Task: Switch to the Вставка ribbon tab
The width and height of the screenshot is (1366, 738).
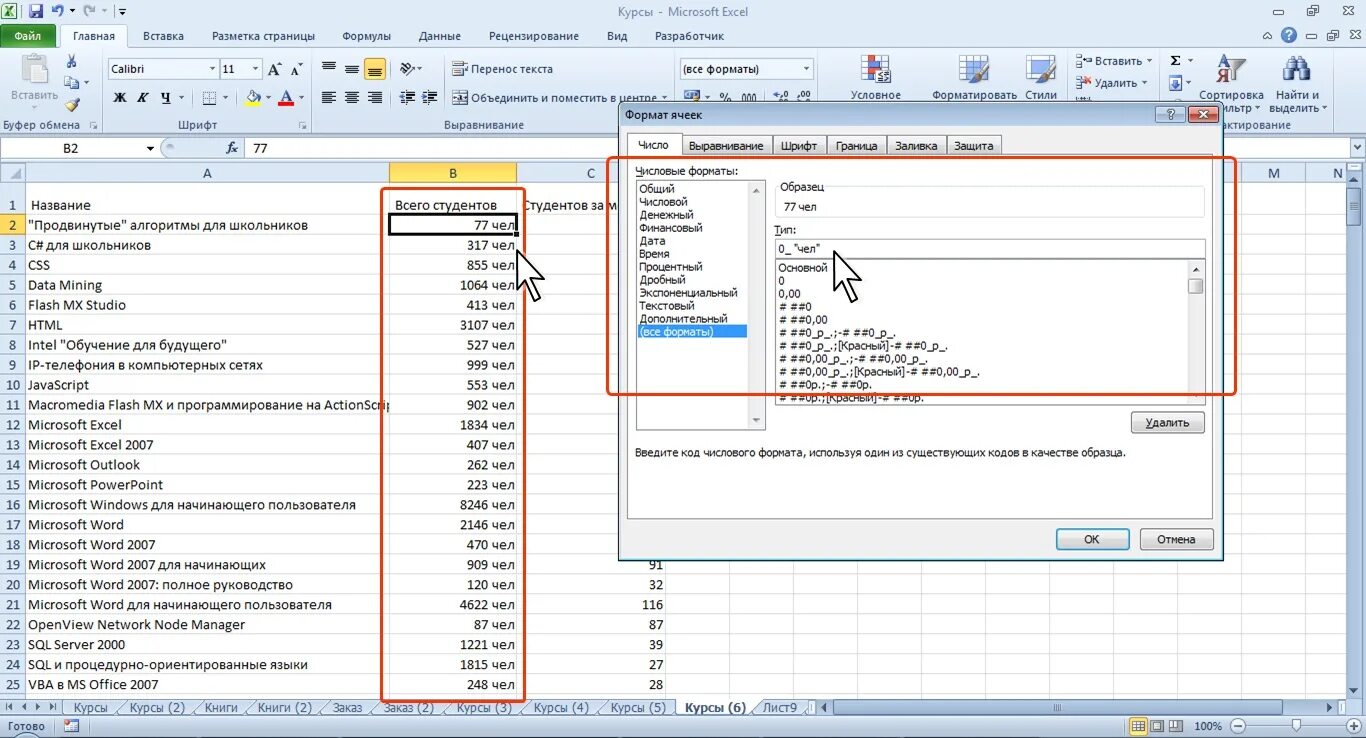Action: click(163, 36)
